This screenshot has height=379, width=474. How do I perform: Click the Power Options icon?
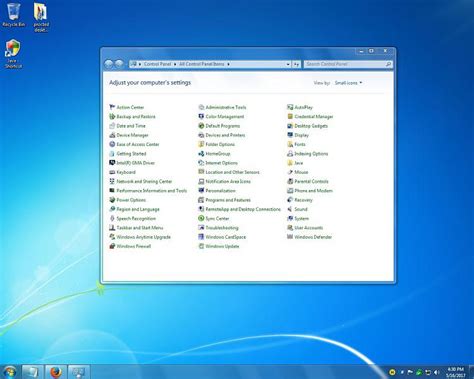pos(112,200)
